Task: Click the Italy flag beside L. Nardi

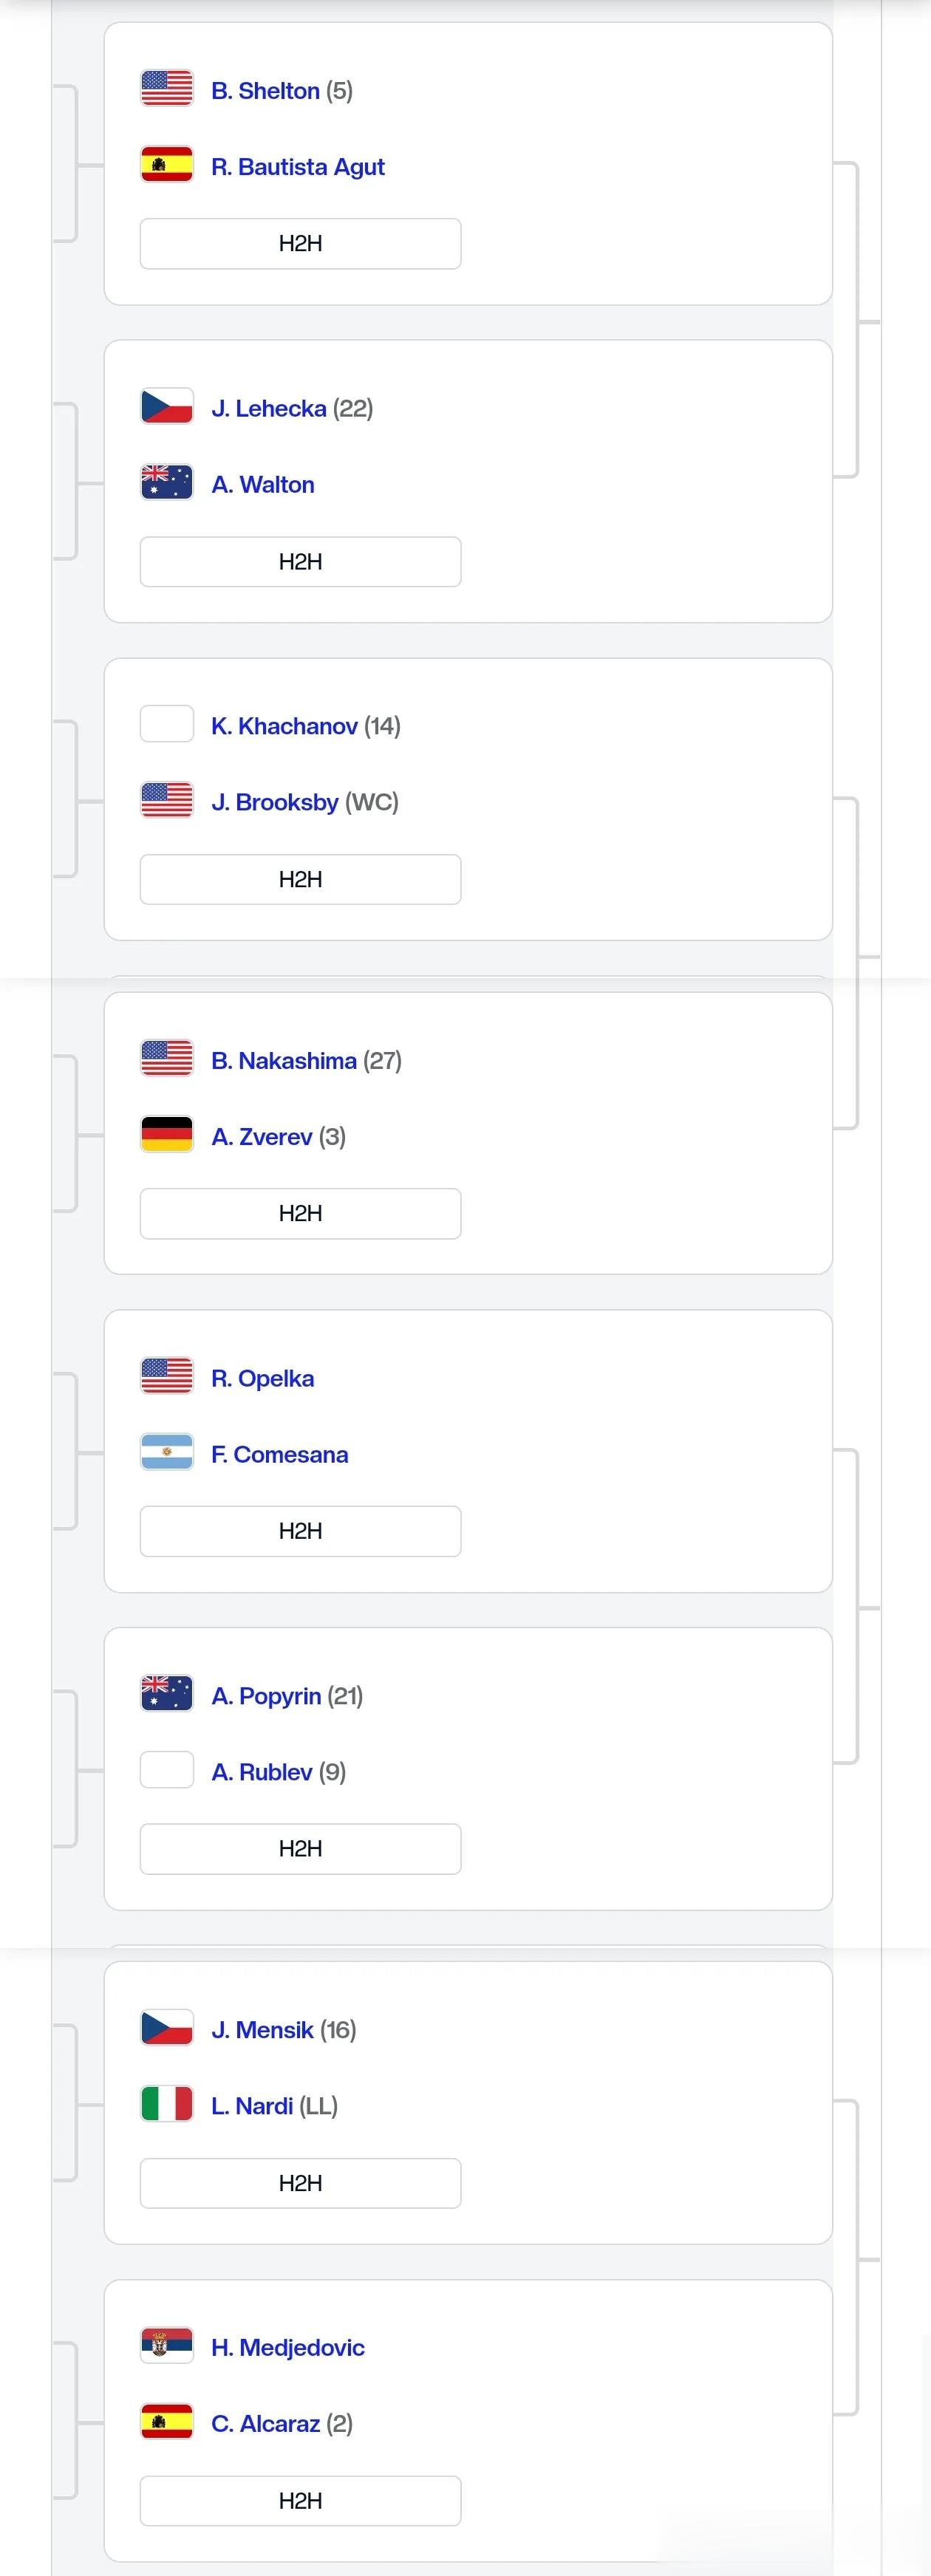Action: [167, 2104]
